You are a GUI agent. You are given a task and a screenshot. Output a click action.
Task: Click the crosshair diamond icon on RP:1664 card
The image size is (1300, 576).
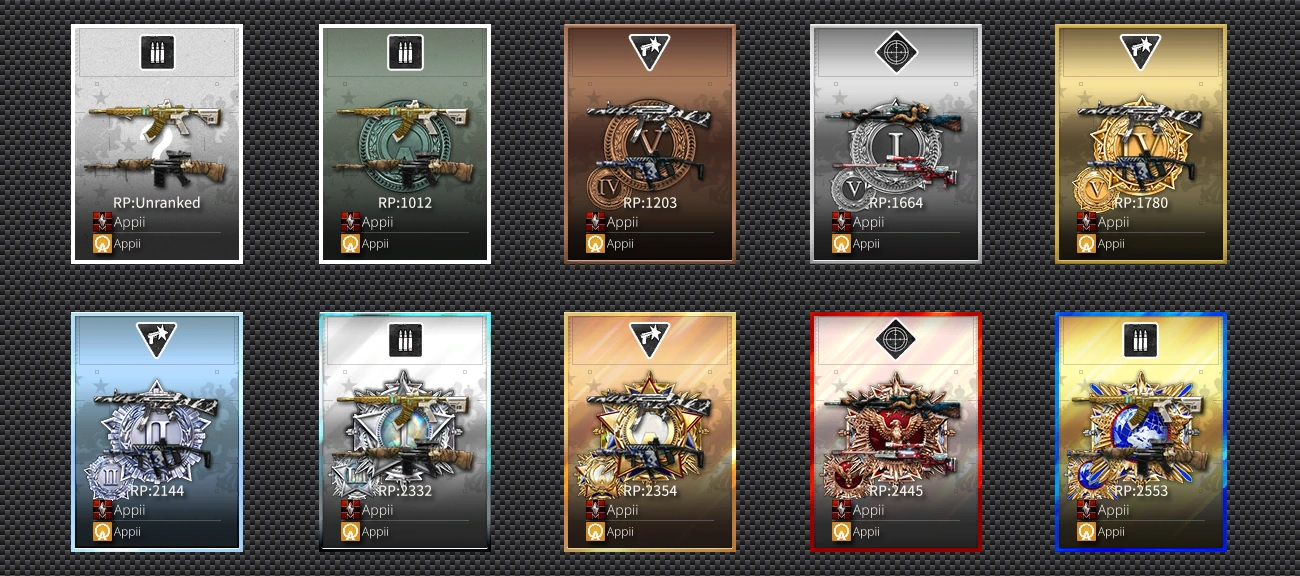(896, 53)
